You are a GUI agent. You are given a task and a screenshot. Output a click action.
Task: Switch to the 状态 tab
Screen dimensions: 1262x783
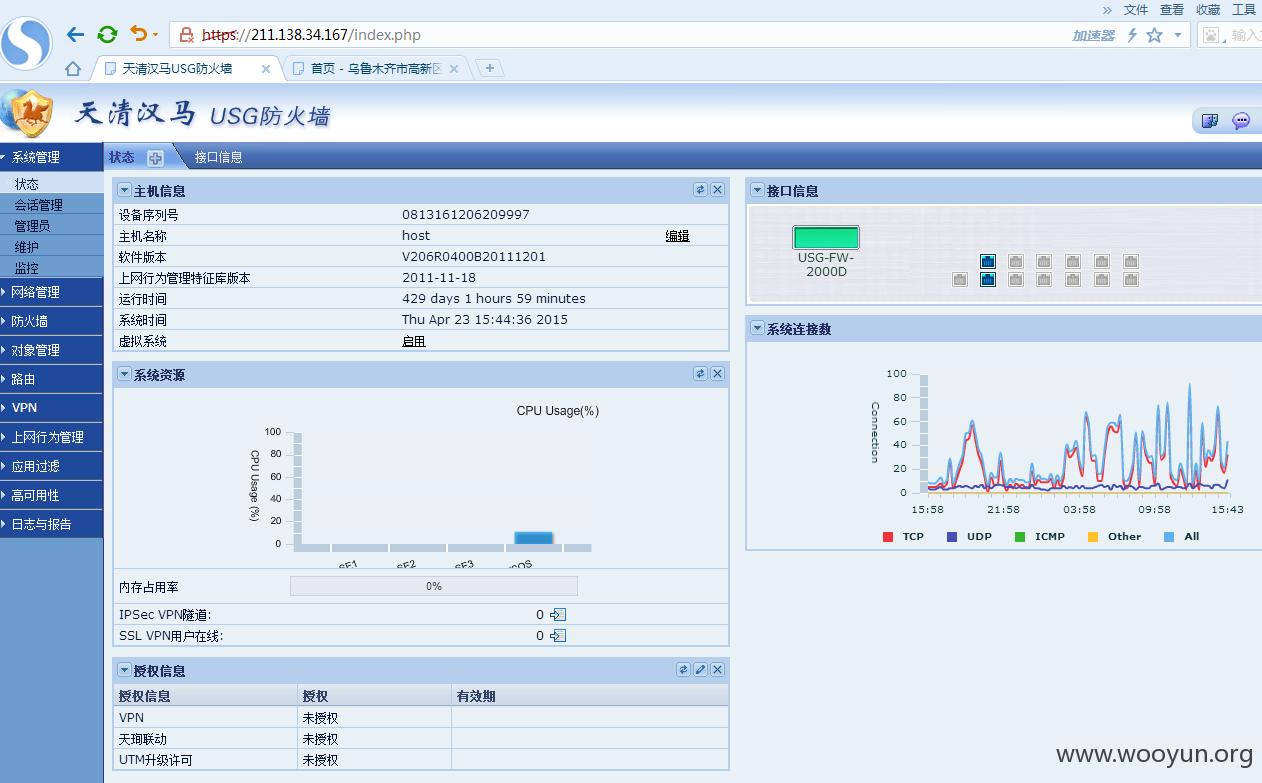point(121,157)
